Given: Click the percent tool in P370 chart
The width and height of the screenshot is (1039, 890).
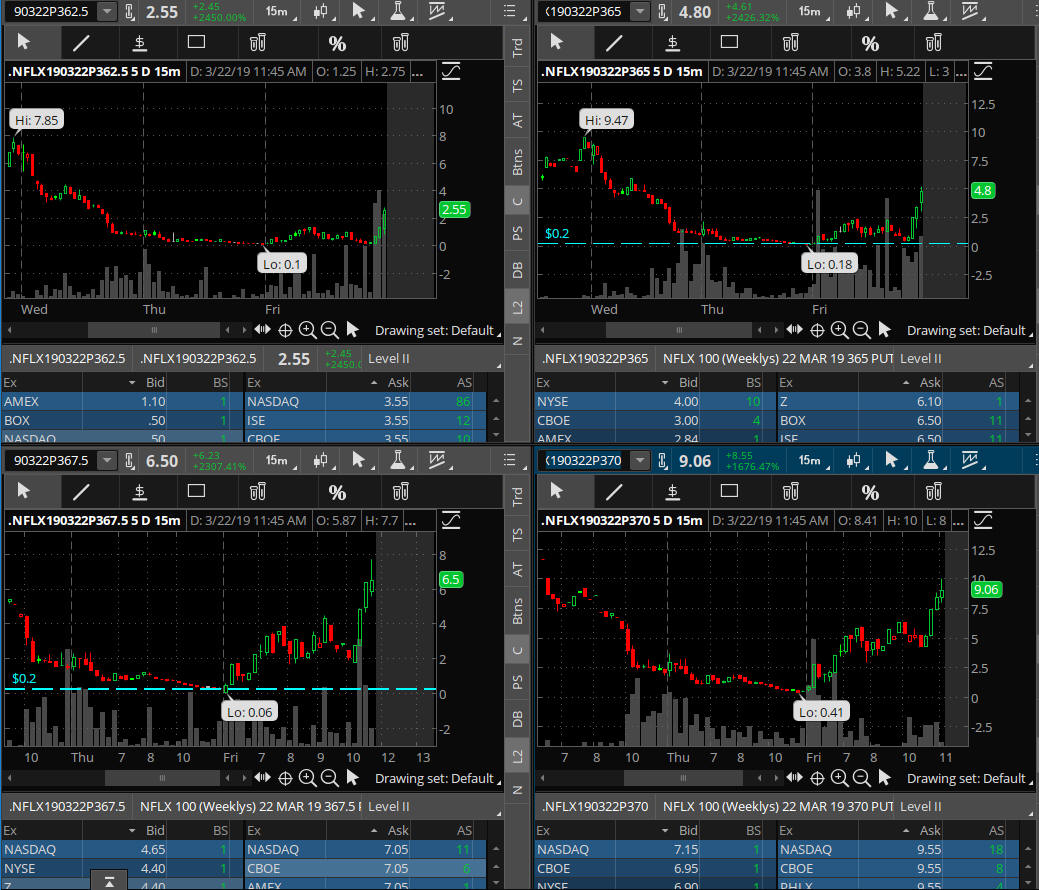Looking at the screenshot, I should click(x=870, y=491).
